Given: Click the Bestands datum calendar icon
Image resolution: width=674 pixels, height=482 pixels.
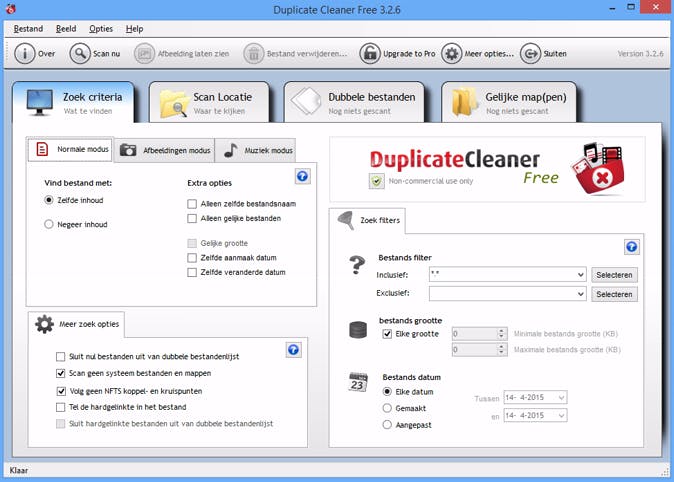Looking at the screenshot, I should [x=358, y=382].
